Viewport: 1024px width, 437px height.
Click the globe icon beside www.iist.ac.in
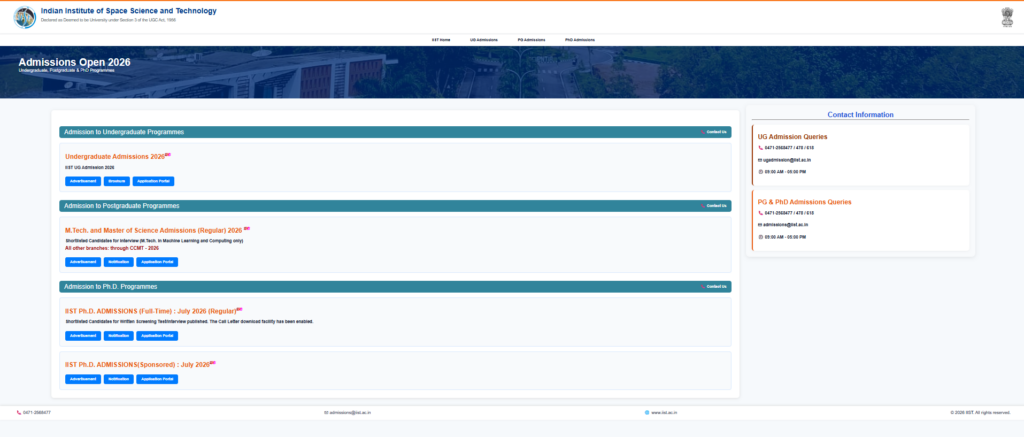pyautogui.click(x=647, y=412)
